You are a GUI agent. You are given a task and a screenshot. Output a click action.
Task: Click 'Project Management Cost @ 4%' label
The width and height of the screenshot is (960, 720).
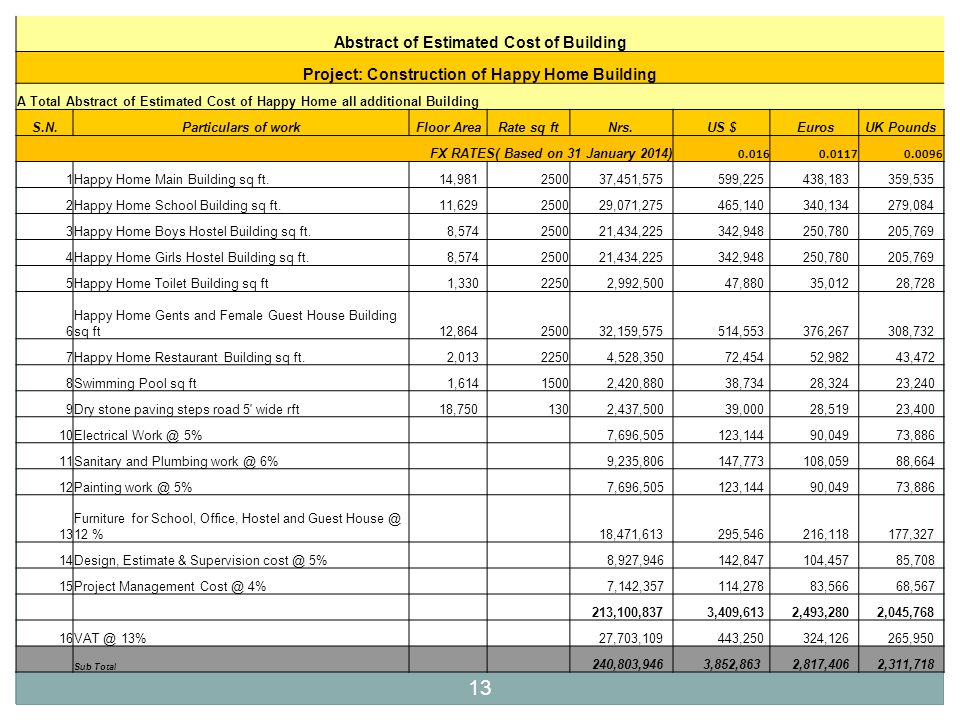[x=170, y=587]
